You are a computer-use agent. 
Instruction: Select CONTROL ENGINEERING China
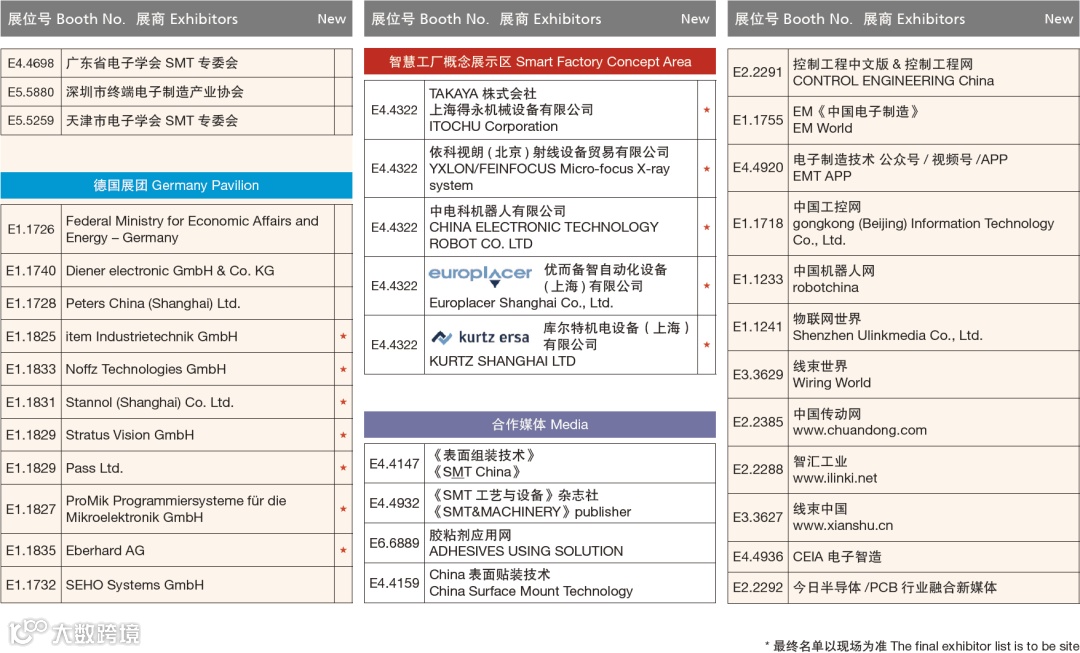pos(893,81)
